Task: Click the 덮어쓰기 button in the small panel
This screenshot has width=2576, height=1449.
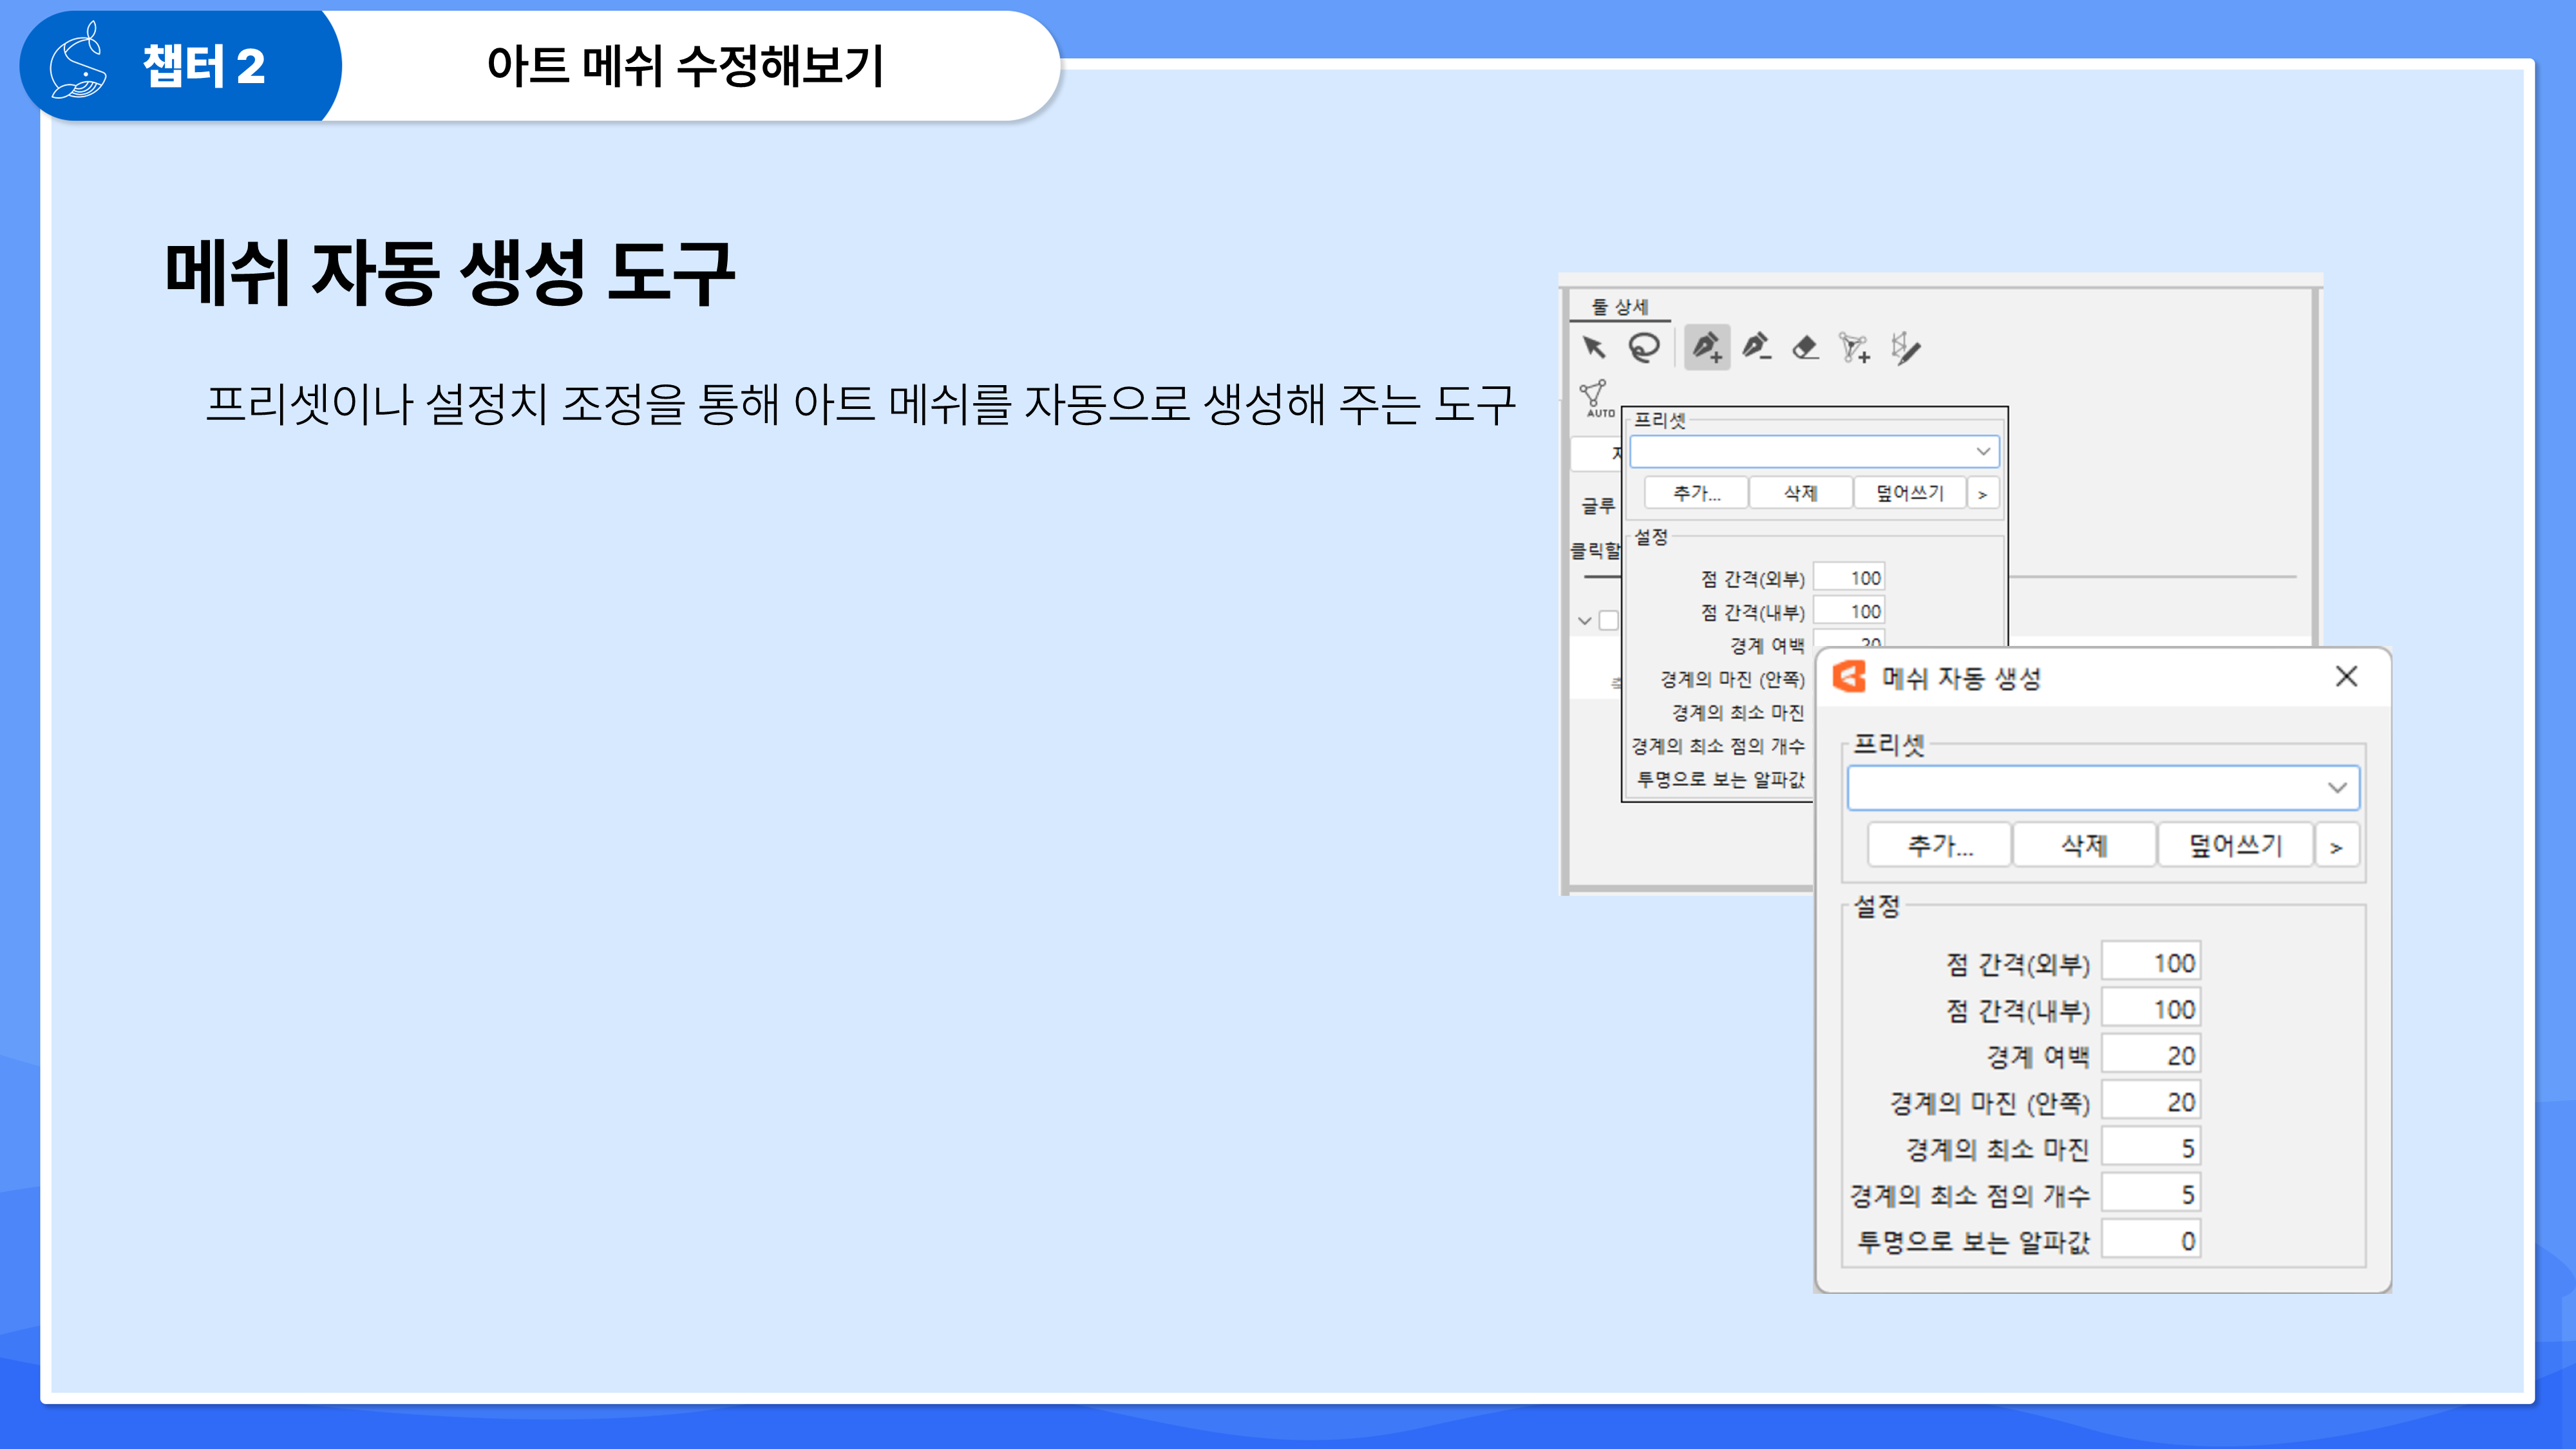Action: coord(1909,493)
